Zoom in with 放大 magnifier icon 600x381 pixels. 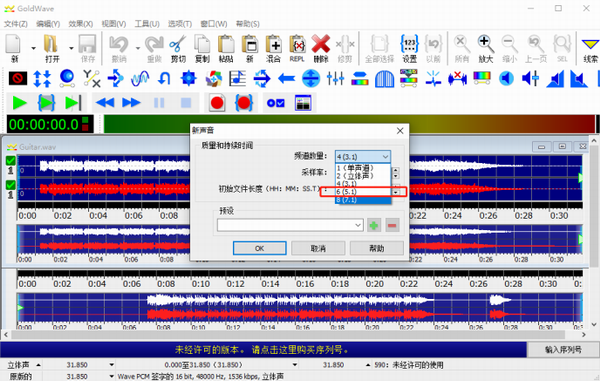(x=485, y=48)
